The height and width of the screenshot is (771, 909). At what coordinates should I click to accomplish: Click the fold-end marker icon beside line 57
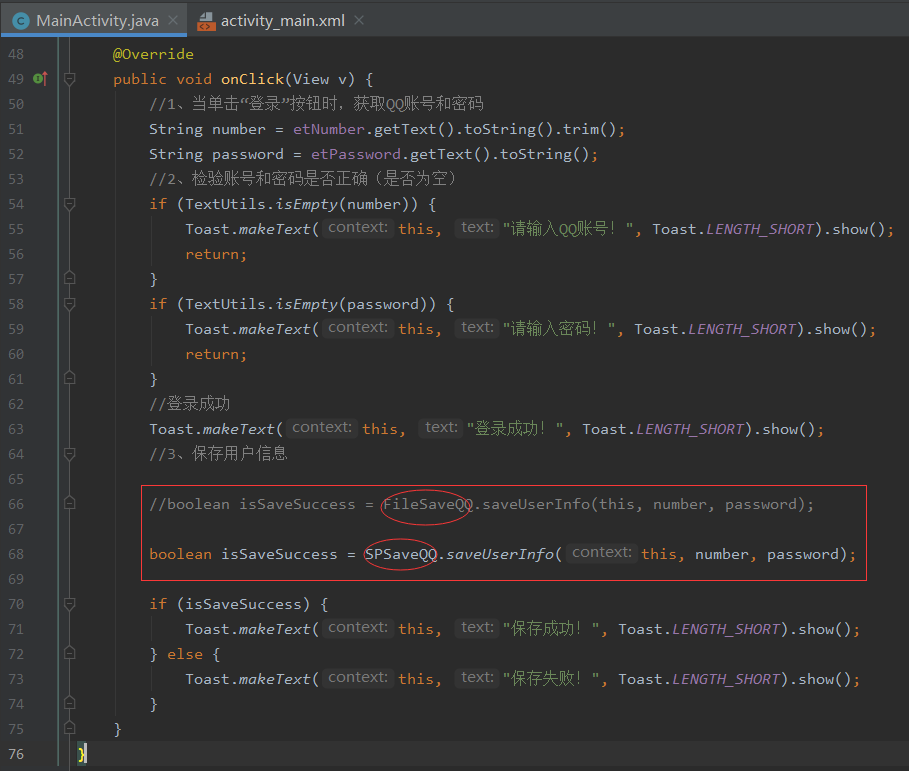click(69, 278)
